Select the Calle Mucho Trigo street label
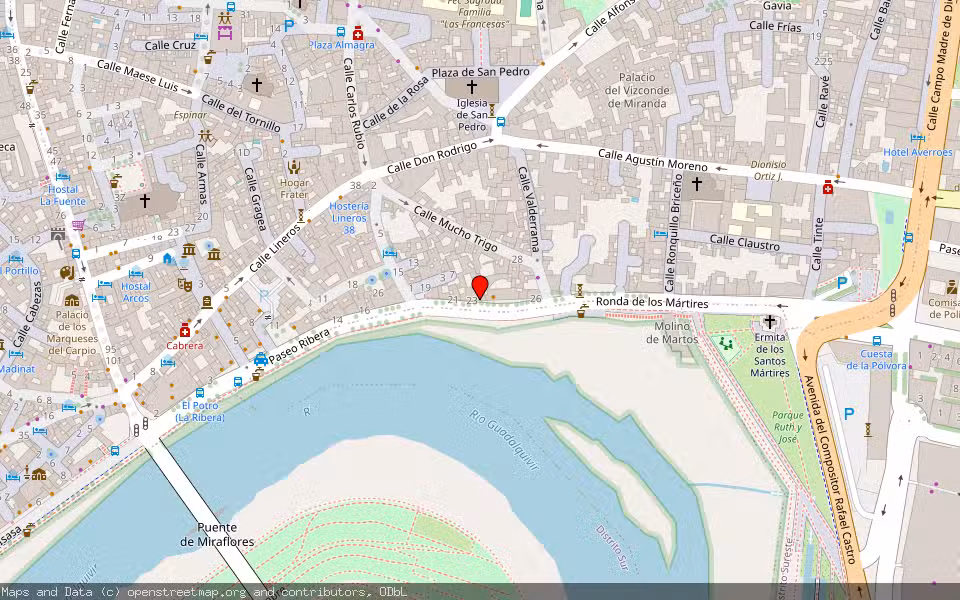 coord(455,228)
